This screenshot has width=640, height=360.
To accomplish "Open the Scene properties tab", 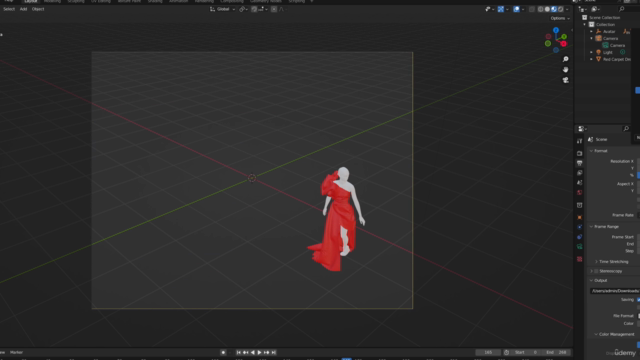I will coord(580,183).
